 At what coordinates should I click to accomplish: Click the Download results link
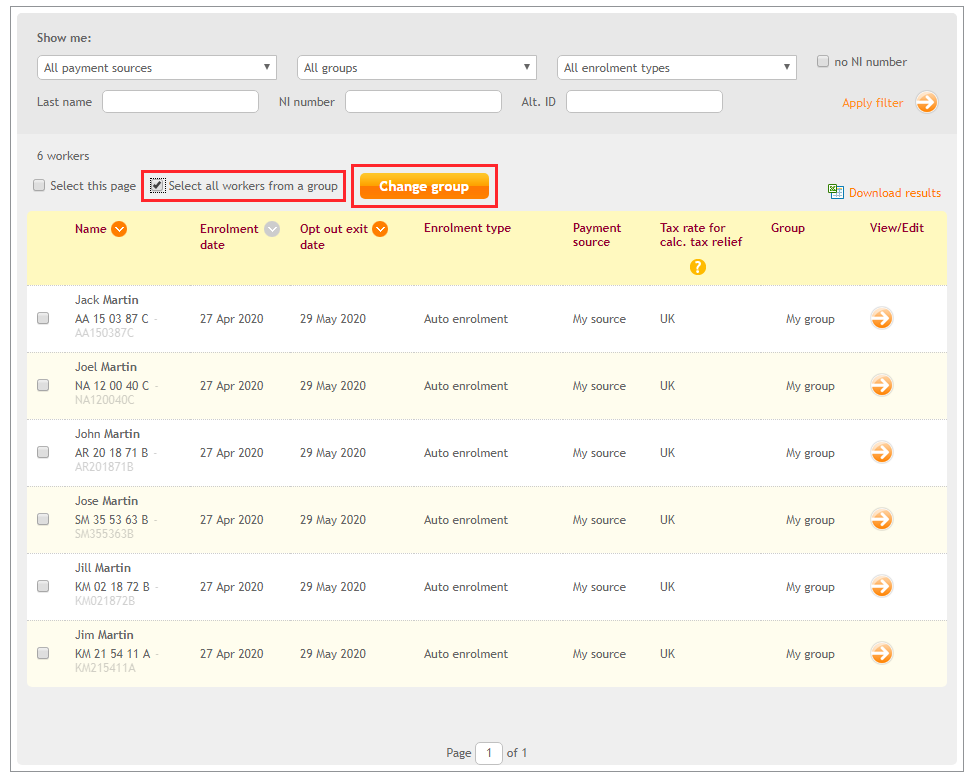[895, 193]
